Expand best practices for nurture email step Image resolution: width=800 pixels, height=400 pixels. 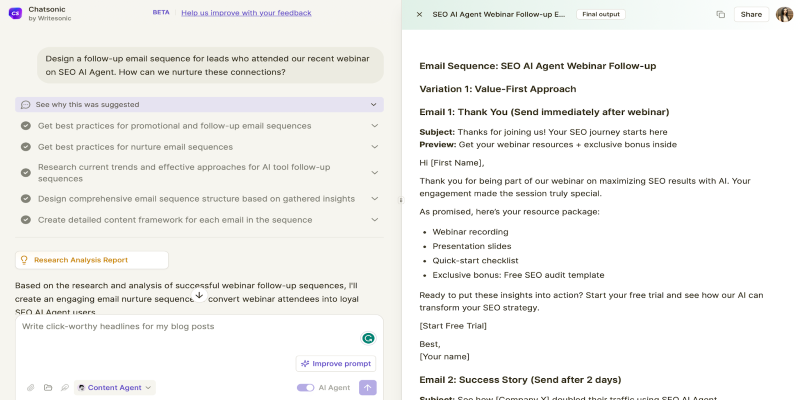tap(374, 147)
